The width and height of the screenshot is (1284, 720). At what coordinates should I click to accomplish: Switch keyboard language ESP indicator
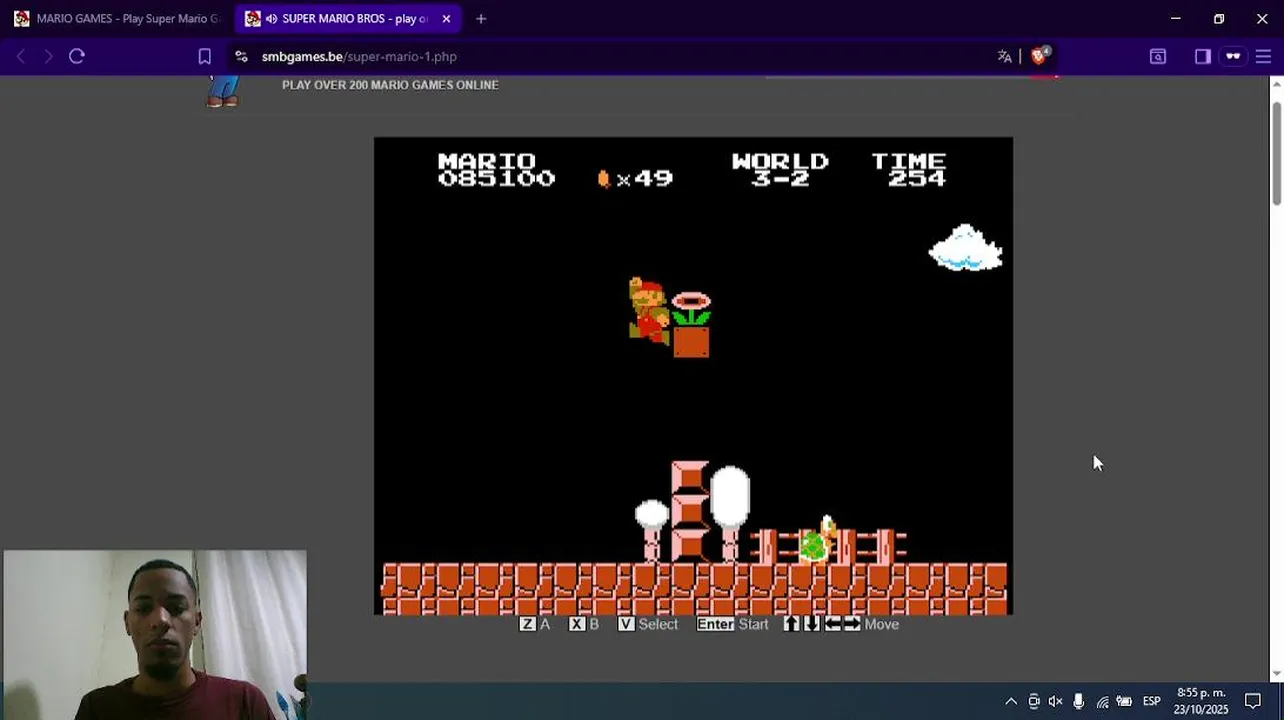(1151, 701)
